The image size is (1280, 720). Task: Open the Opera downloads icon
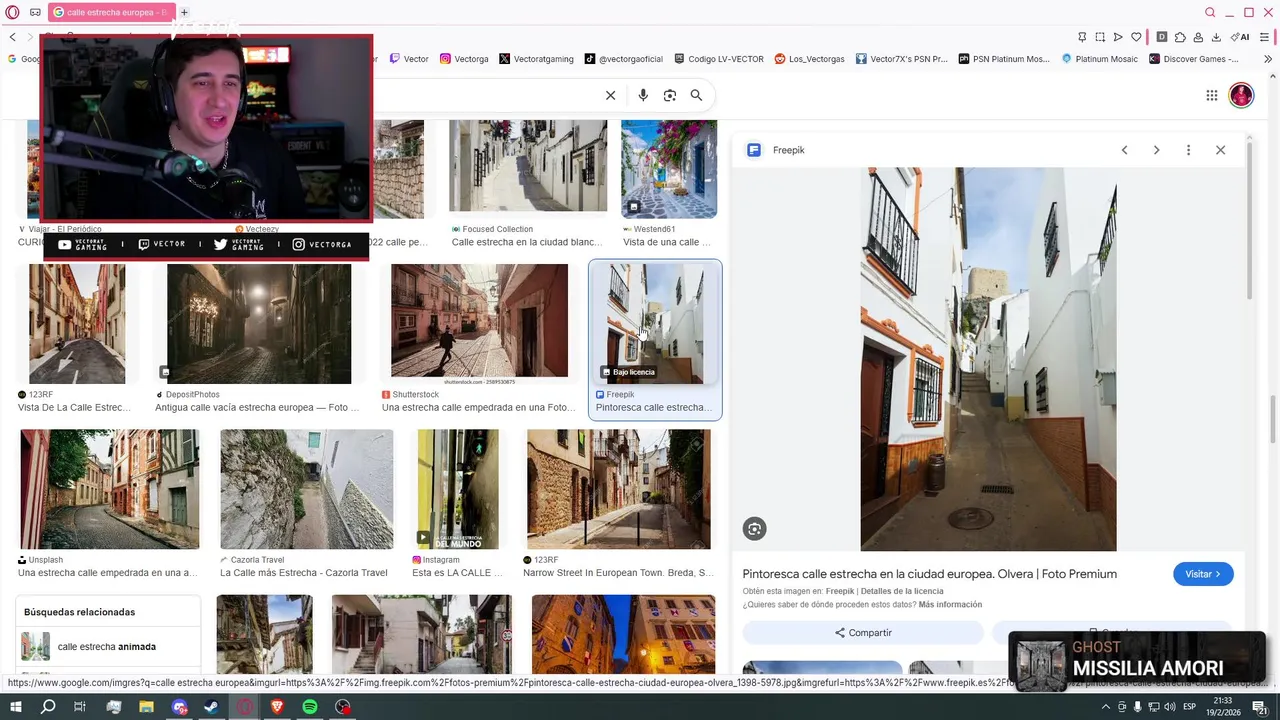point(1216,37)
